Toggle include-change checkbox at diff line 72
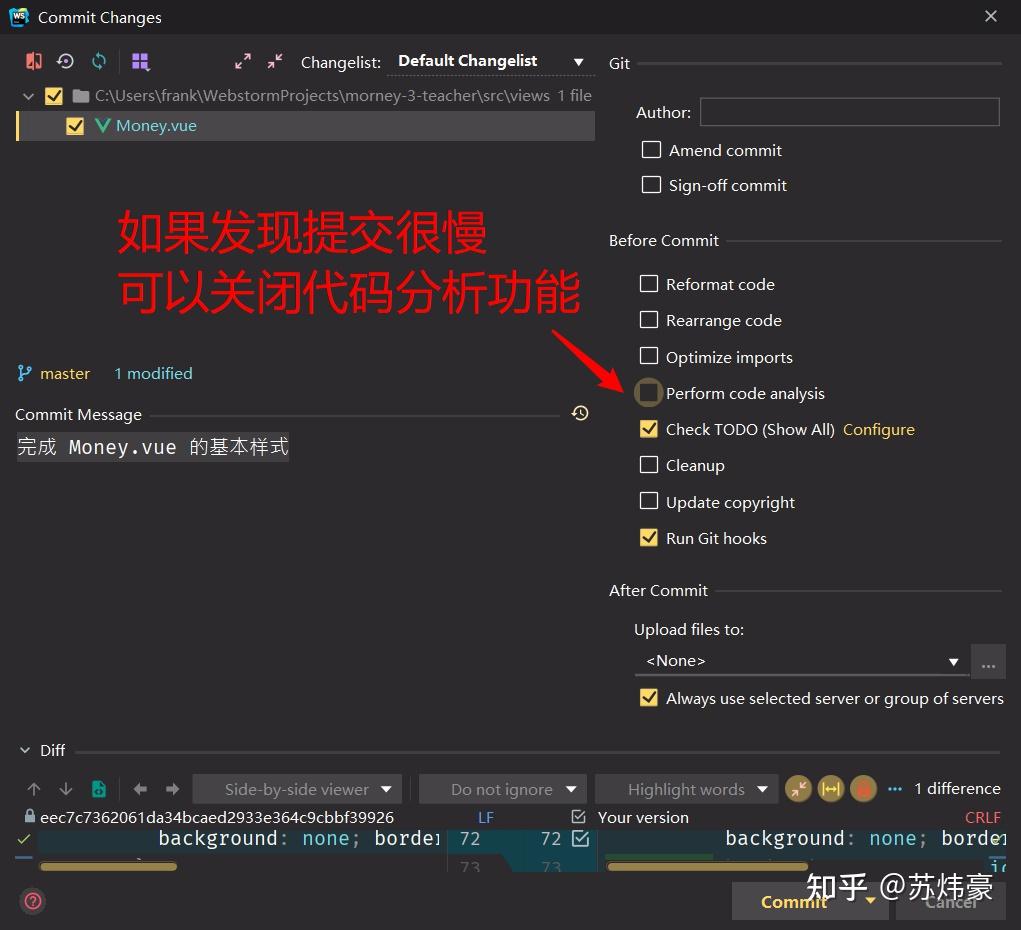Viewport: 1021px width, 930px height. pyautogui.click(x=580, y=838)
